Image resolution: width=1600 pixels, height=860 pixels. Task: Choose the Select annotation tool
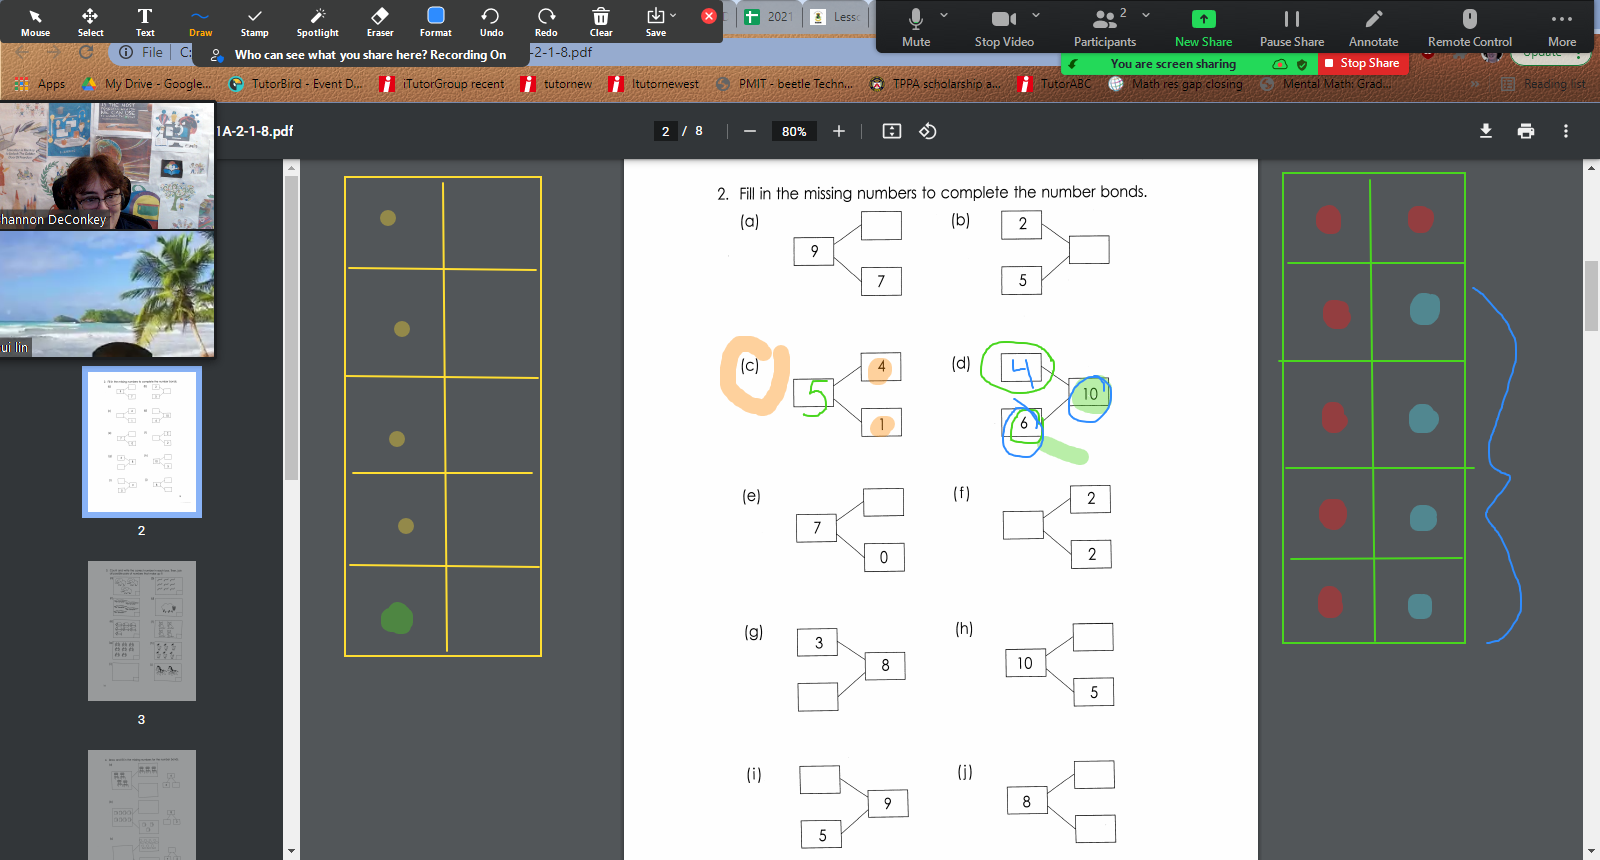(90, 22)
